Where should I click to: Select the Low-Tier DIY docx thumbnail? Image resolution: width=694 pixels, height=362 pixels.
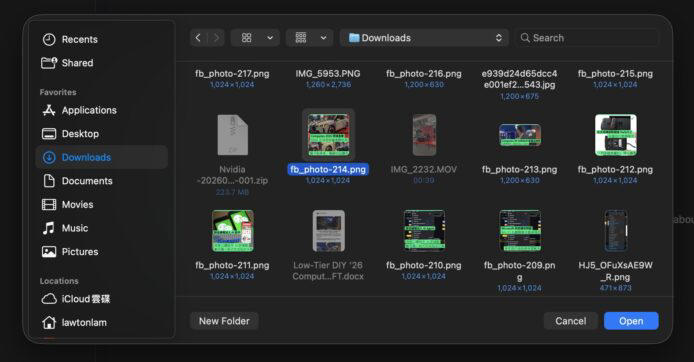click(x=328, y=231)
